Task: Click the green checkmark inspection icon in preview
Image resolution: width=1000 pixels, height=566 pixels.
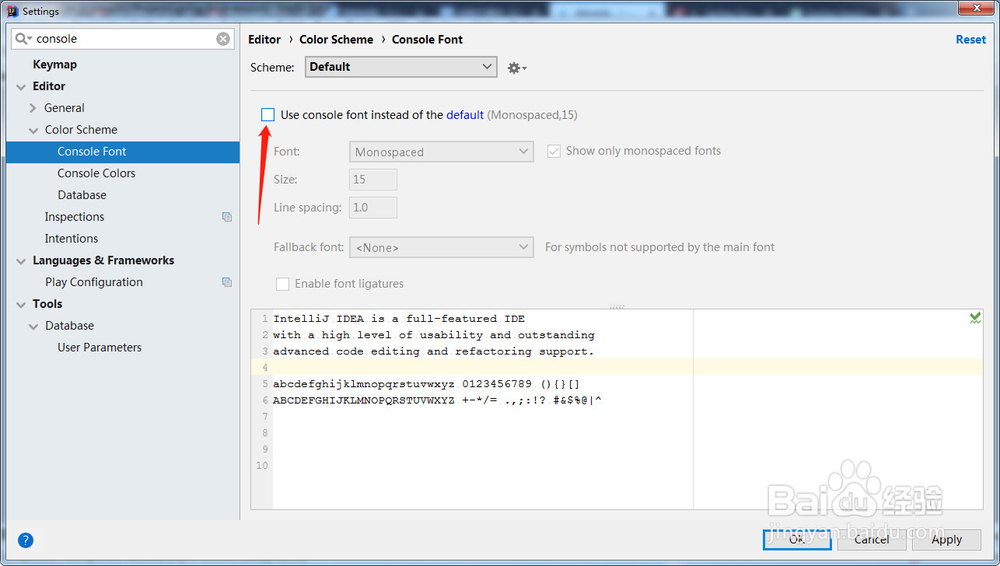Action: [974, 318]
